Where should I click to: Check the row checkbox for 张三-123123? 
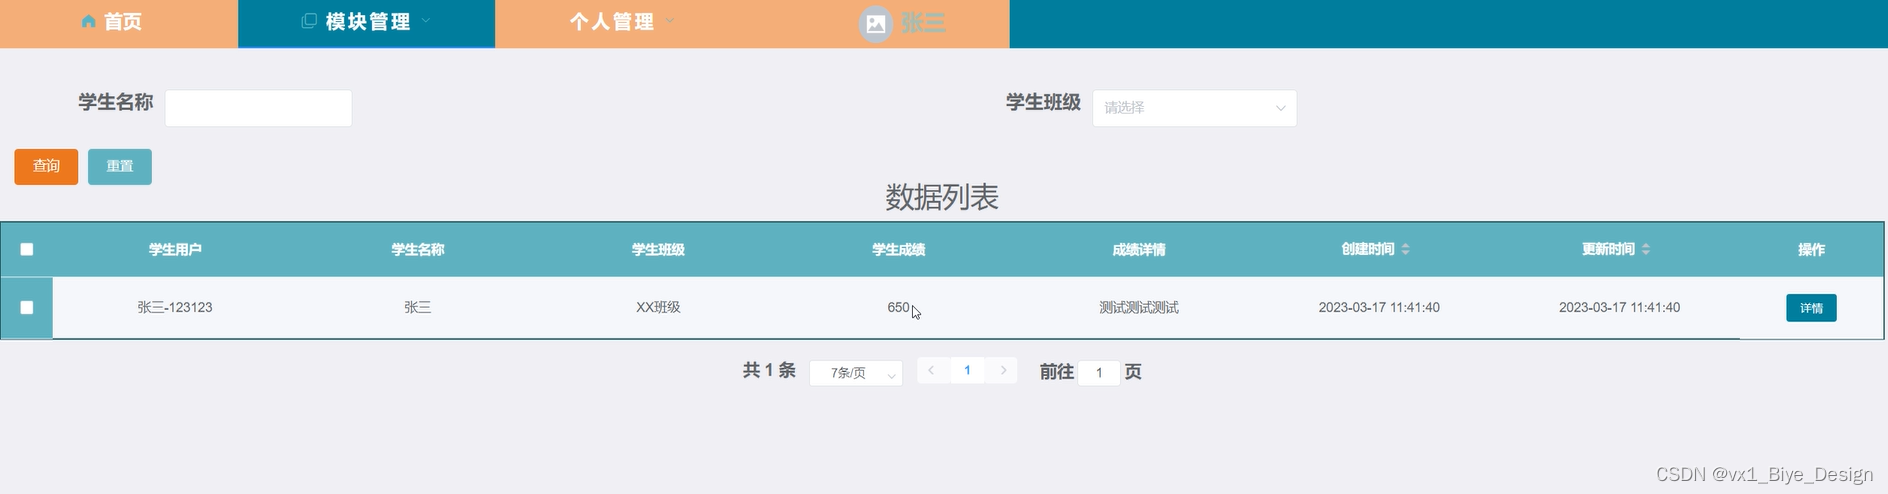(x=27, y=307)
